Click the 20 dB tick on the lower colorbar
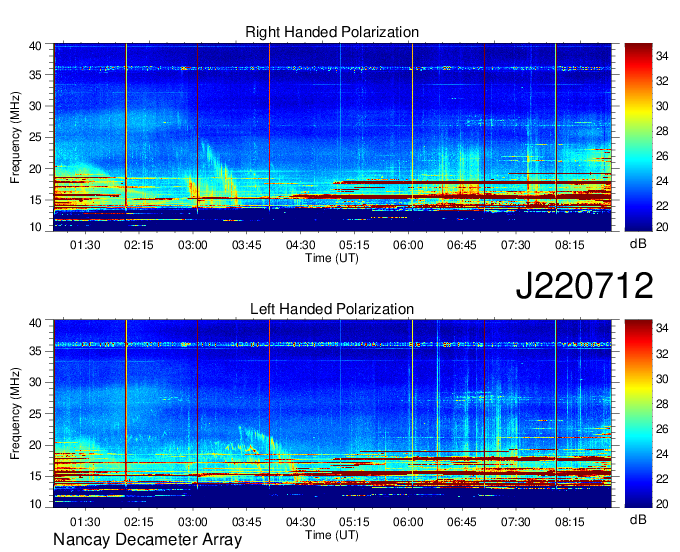680x552 pixels. 661,503
